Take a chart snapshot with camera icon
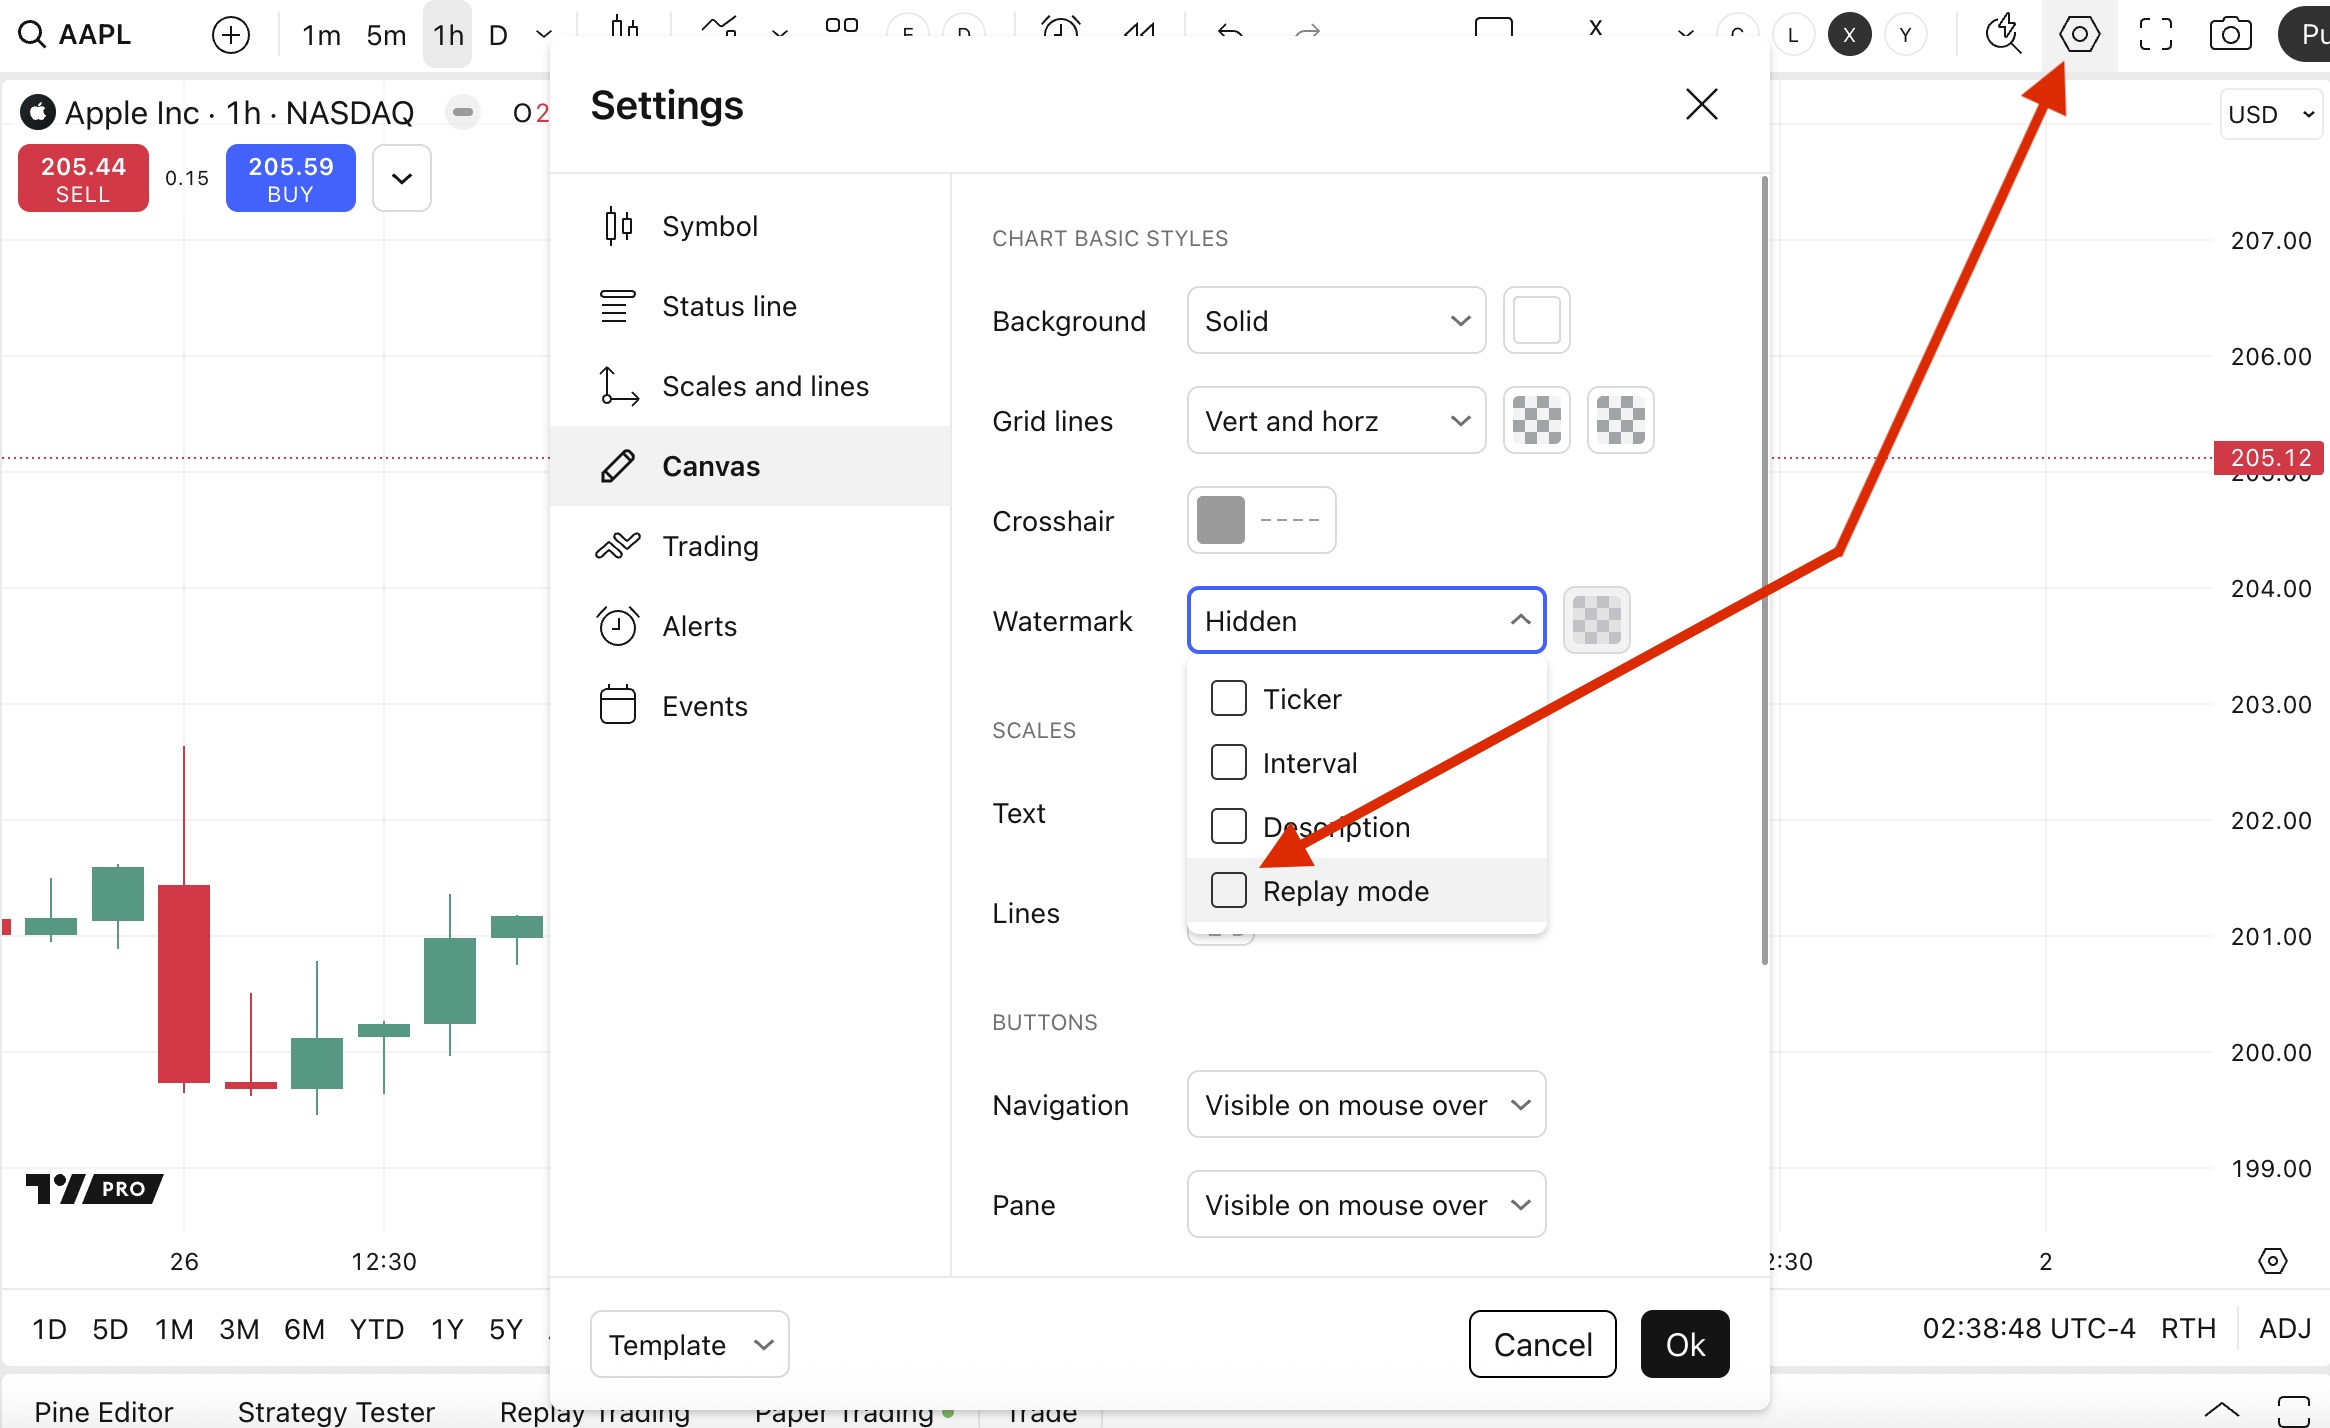Image resolution: width=2330 pixels, height=1428 pixels. coord(2230,35)
